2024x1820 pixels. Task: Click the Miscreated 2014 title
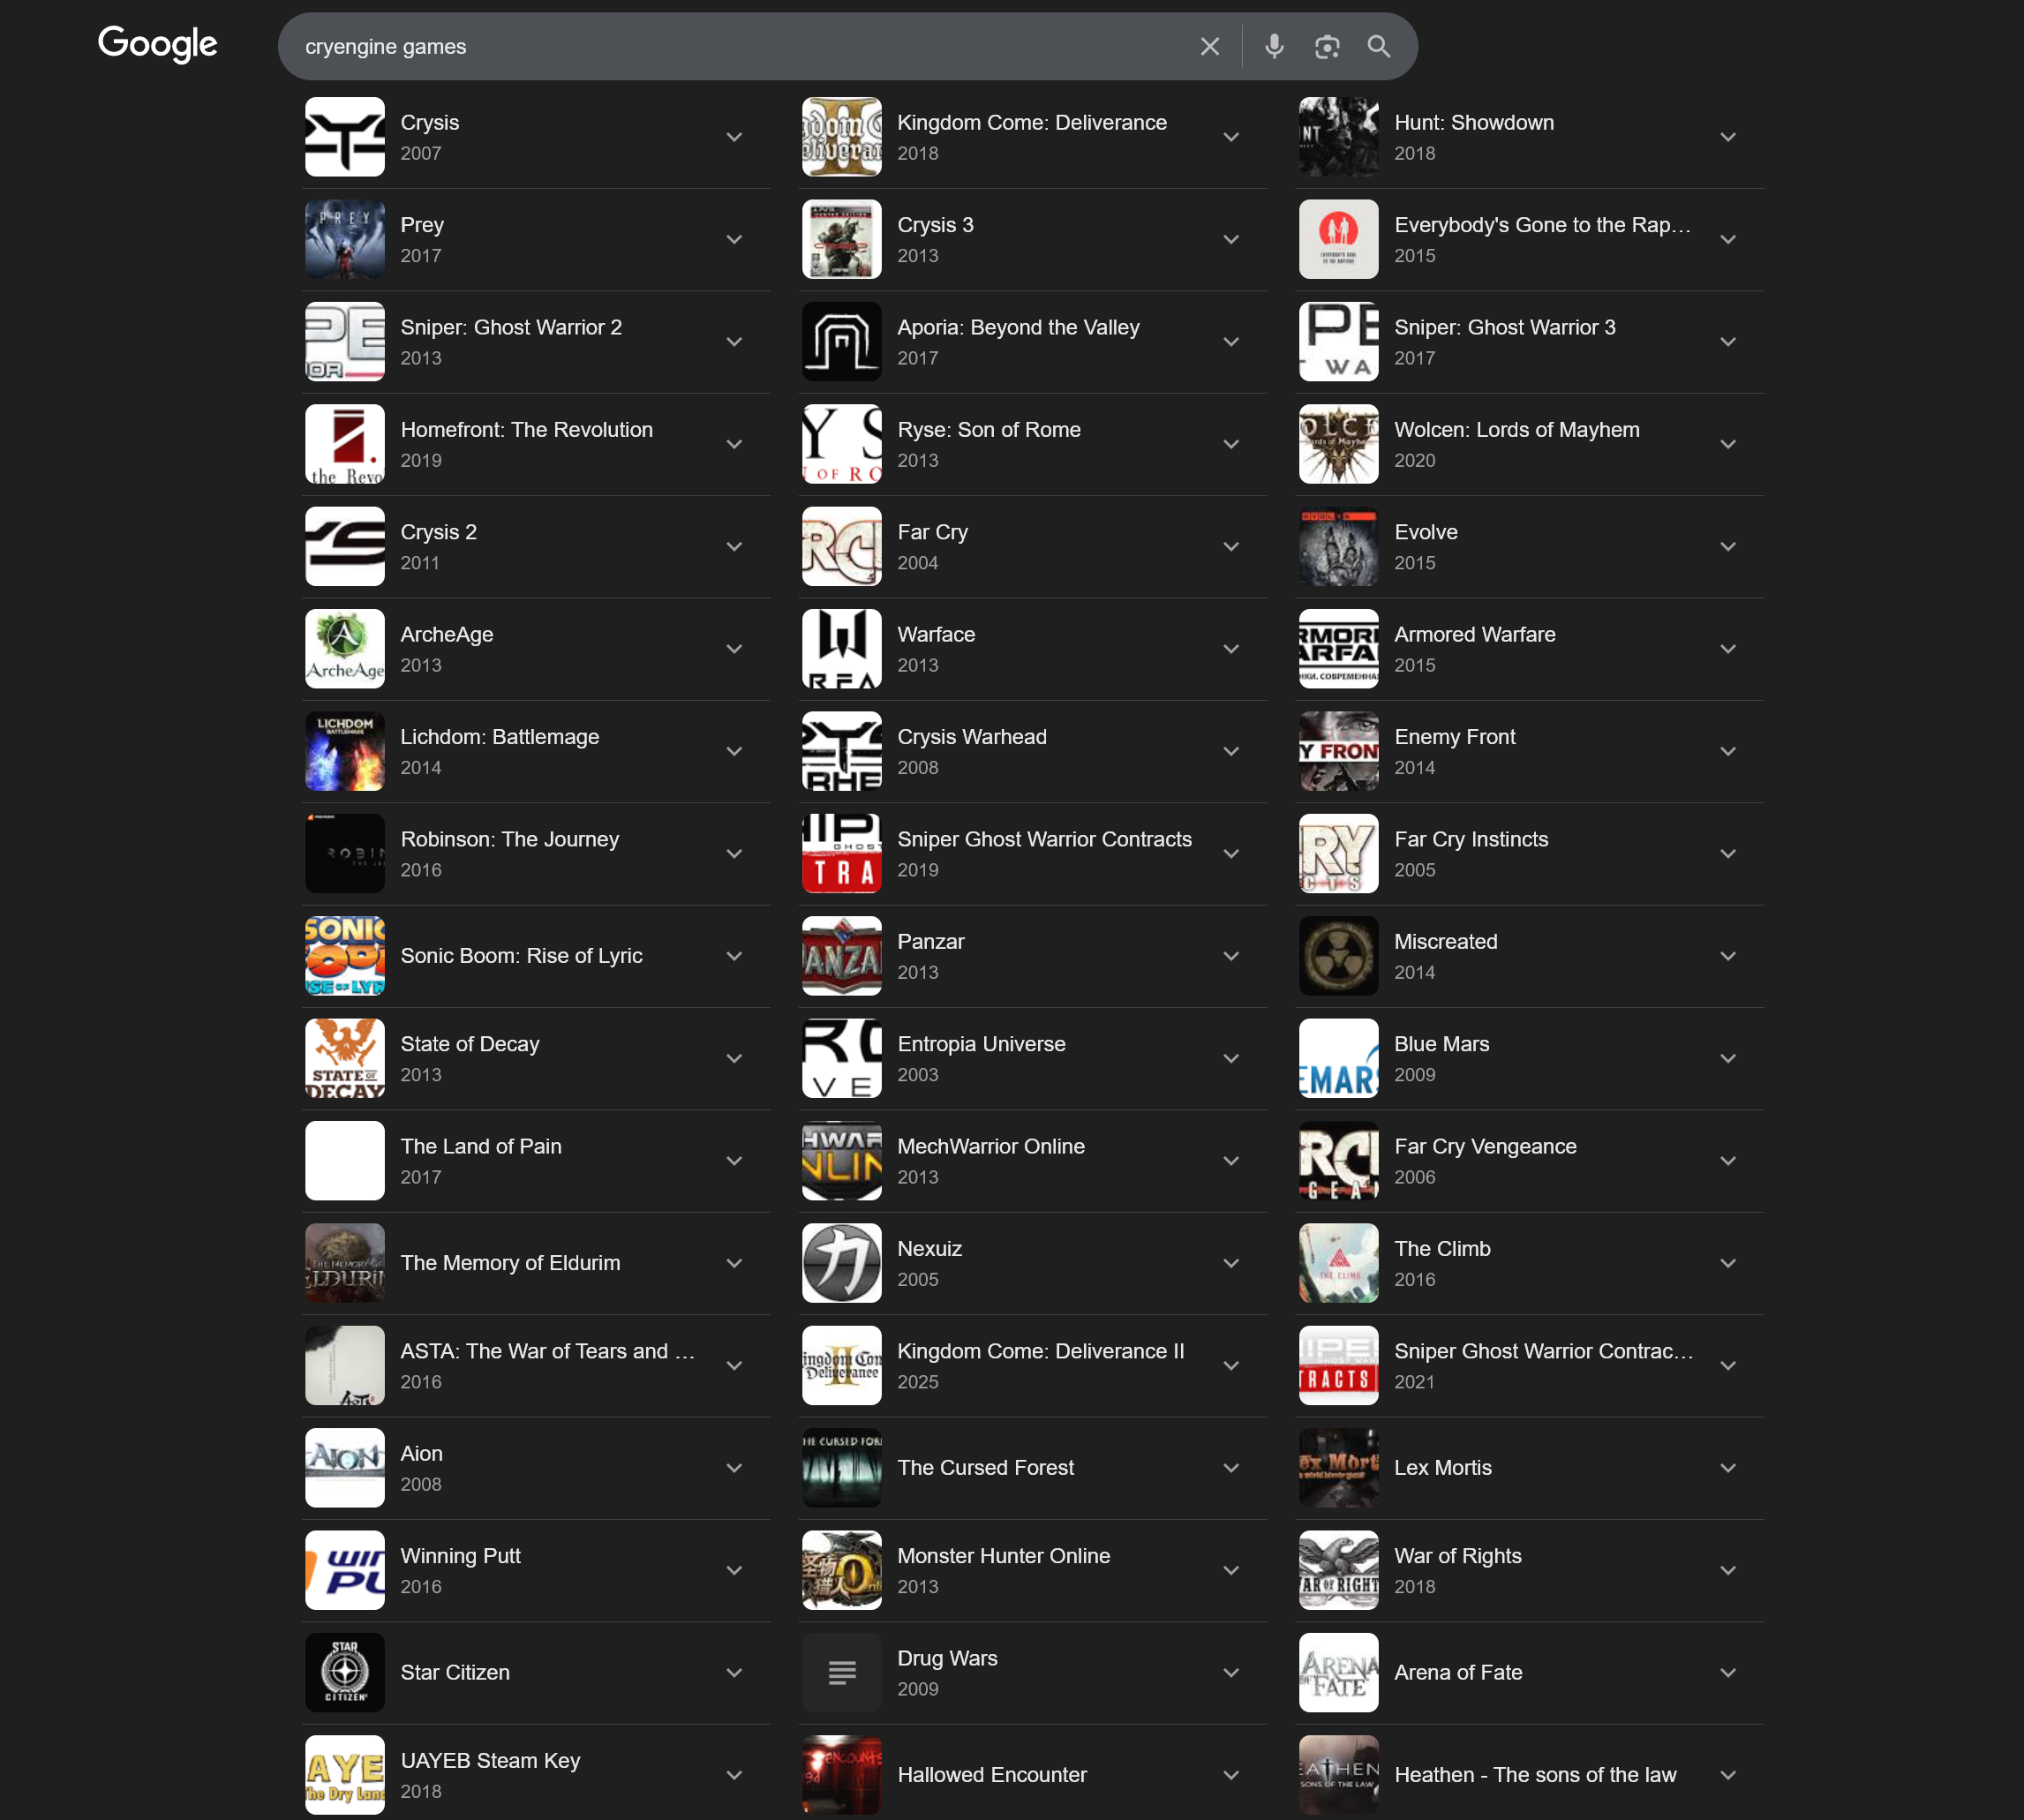[1445, 942]
